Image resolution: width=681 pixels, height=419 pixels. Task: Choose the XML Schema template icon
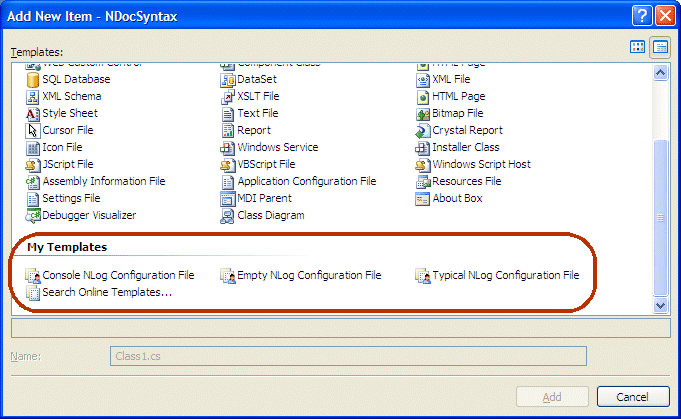33,96
